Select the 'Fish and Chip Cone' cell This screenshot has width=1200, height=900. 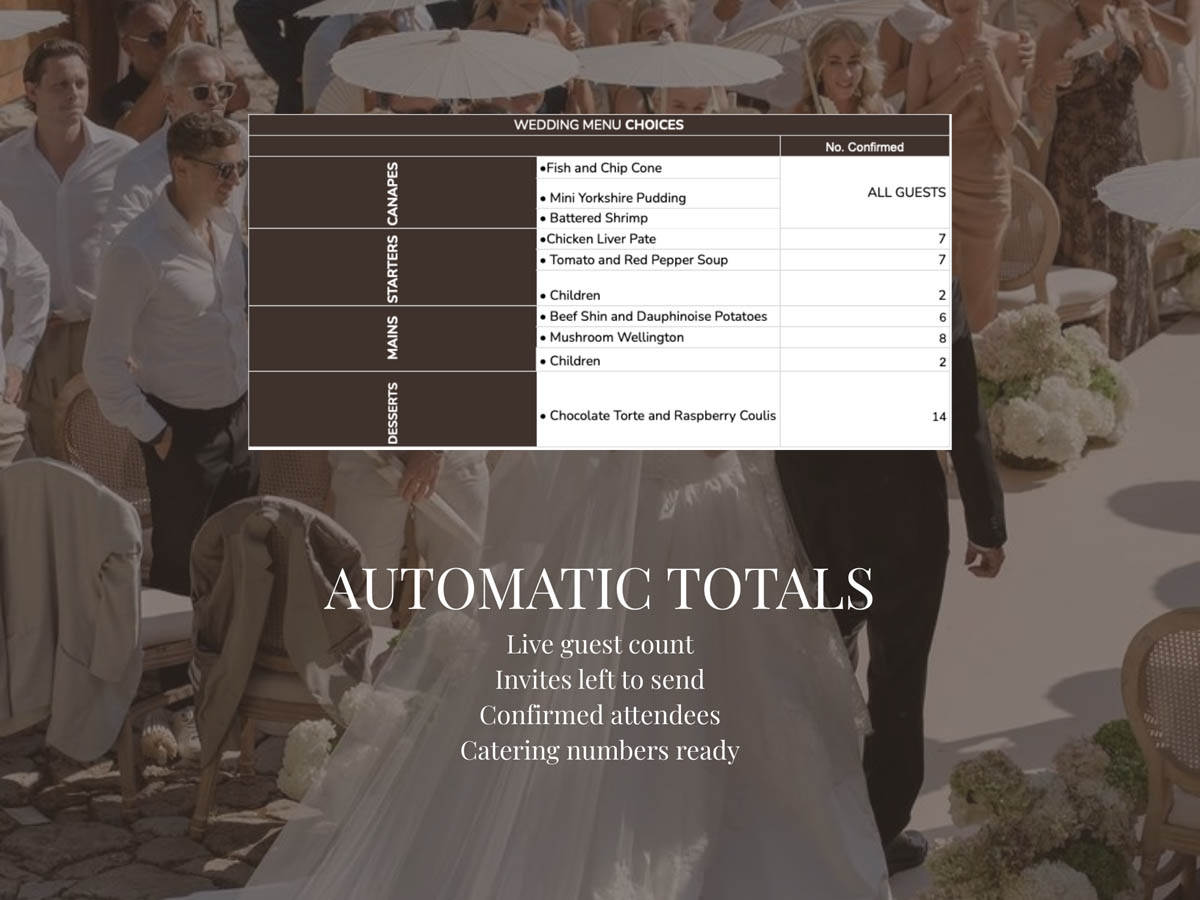pos(658,168)
